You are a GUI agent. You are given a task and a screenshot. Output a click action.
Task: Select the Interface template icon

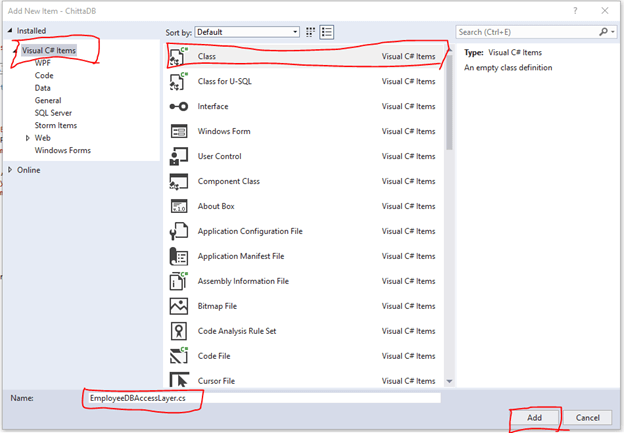click(179, 107)
